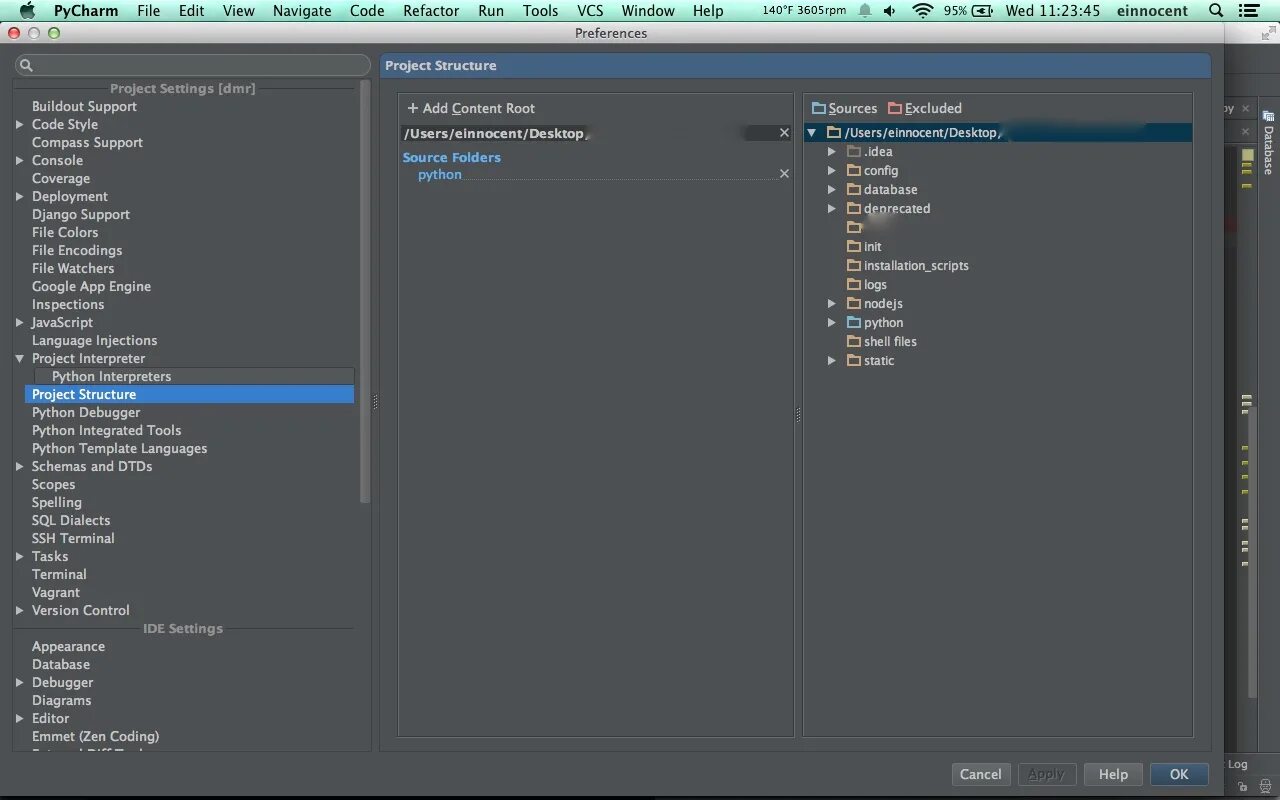Viewport: 1280px width, 800px height.
Task: Select Django Support settings
Action: (x=81, y=214)
